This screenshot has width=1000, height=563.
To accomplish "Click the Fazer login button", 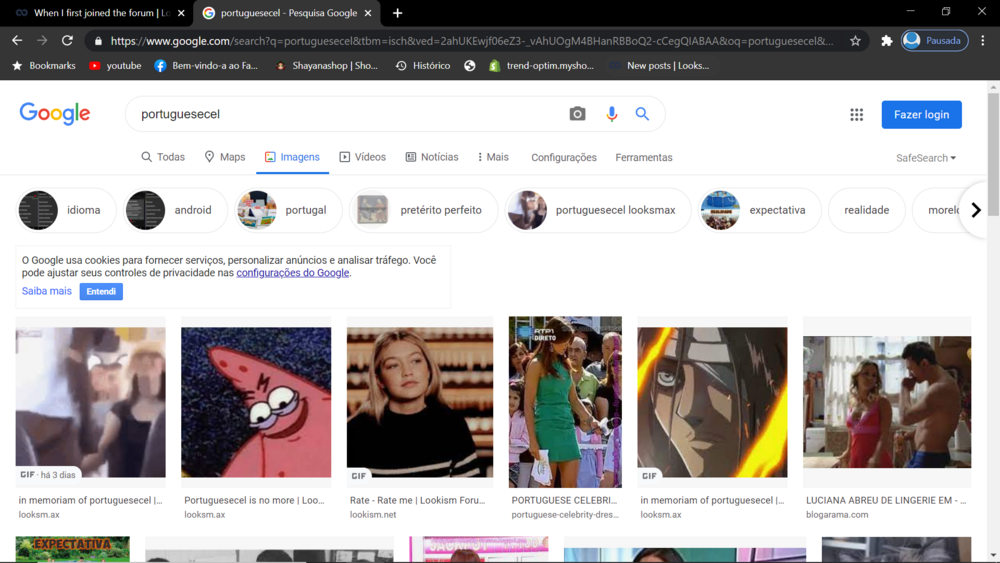I will 922,115.
